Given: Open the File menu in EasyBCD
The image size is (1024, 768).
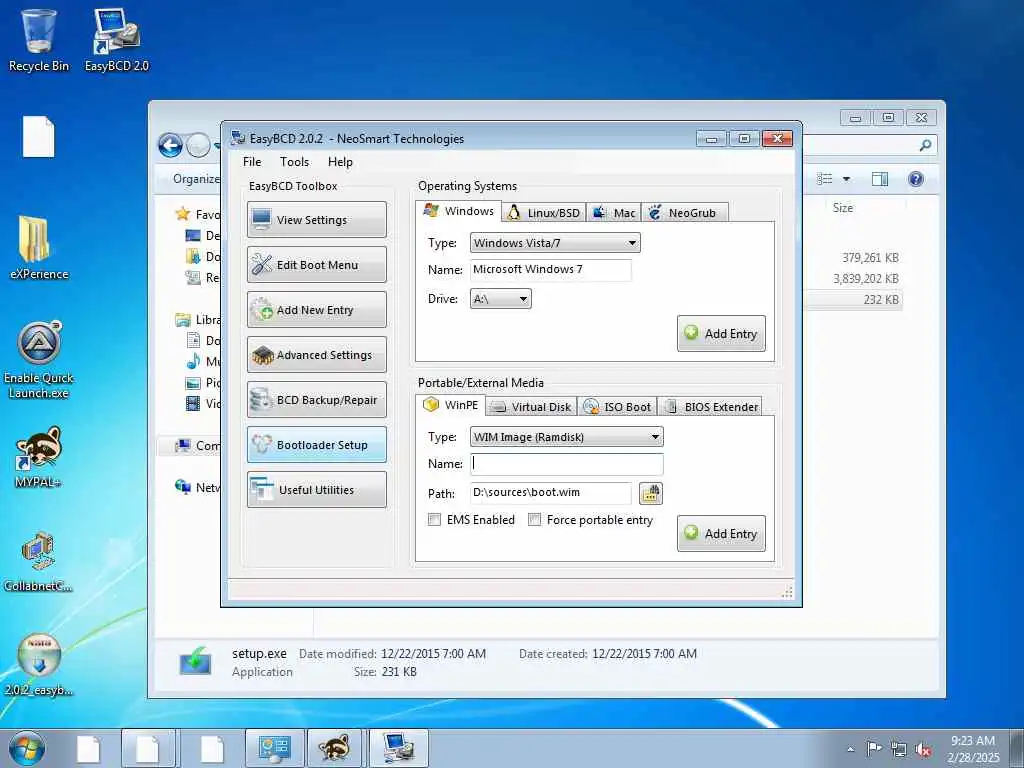Looking at the screenshot, I should (251, 162).
